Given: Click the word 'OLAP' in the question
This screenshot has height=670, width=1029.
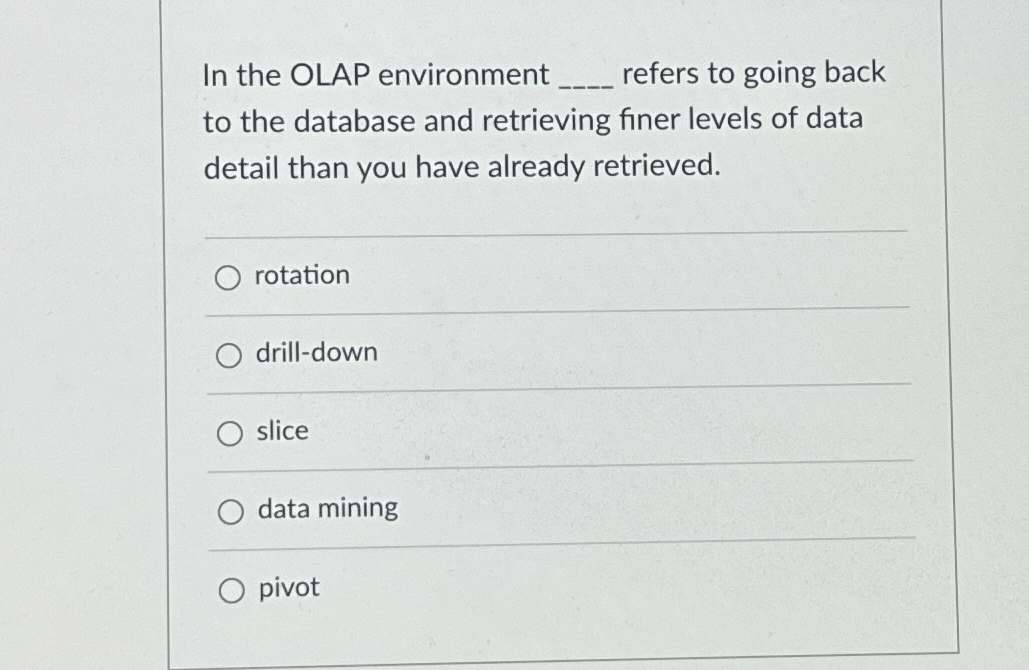Looking at the screenshot, I should point(330,75).
